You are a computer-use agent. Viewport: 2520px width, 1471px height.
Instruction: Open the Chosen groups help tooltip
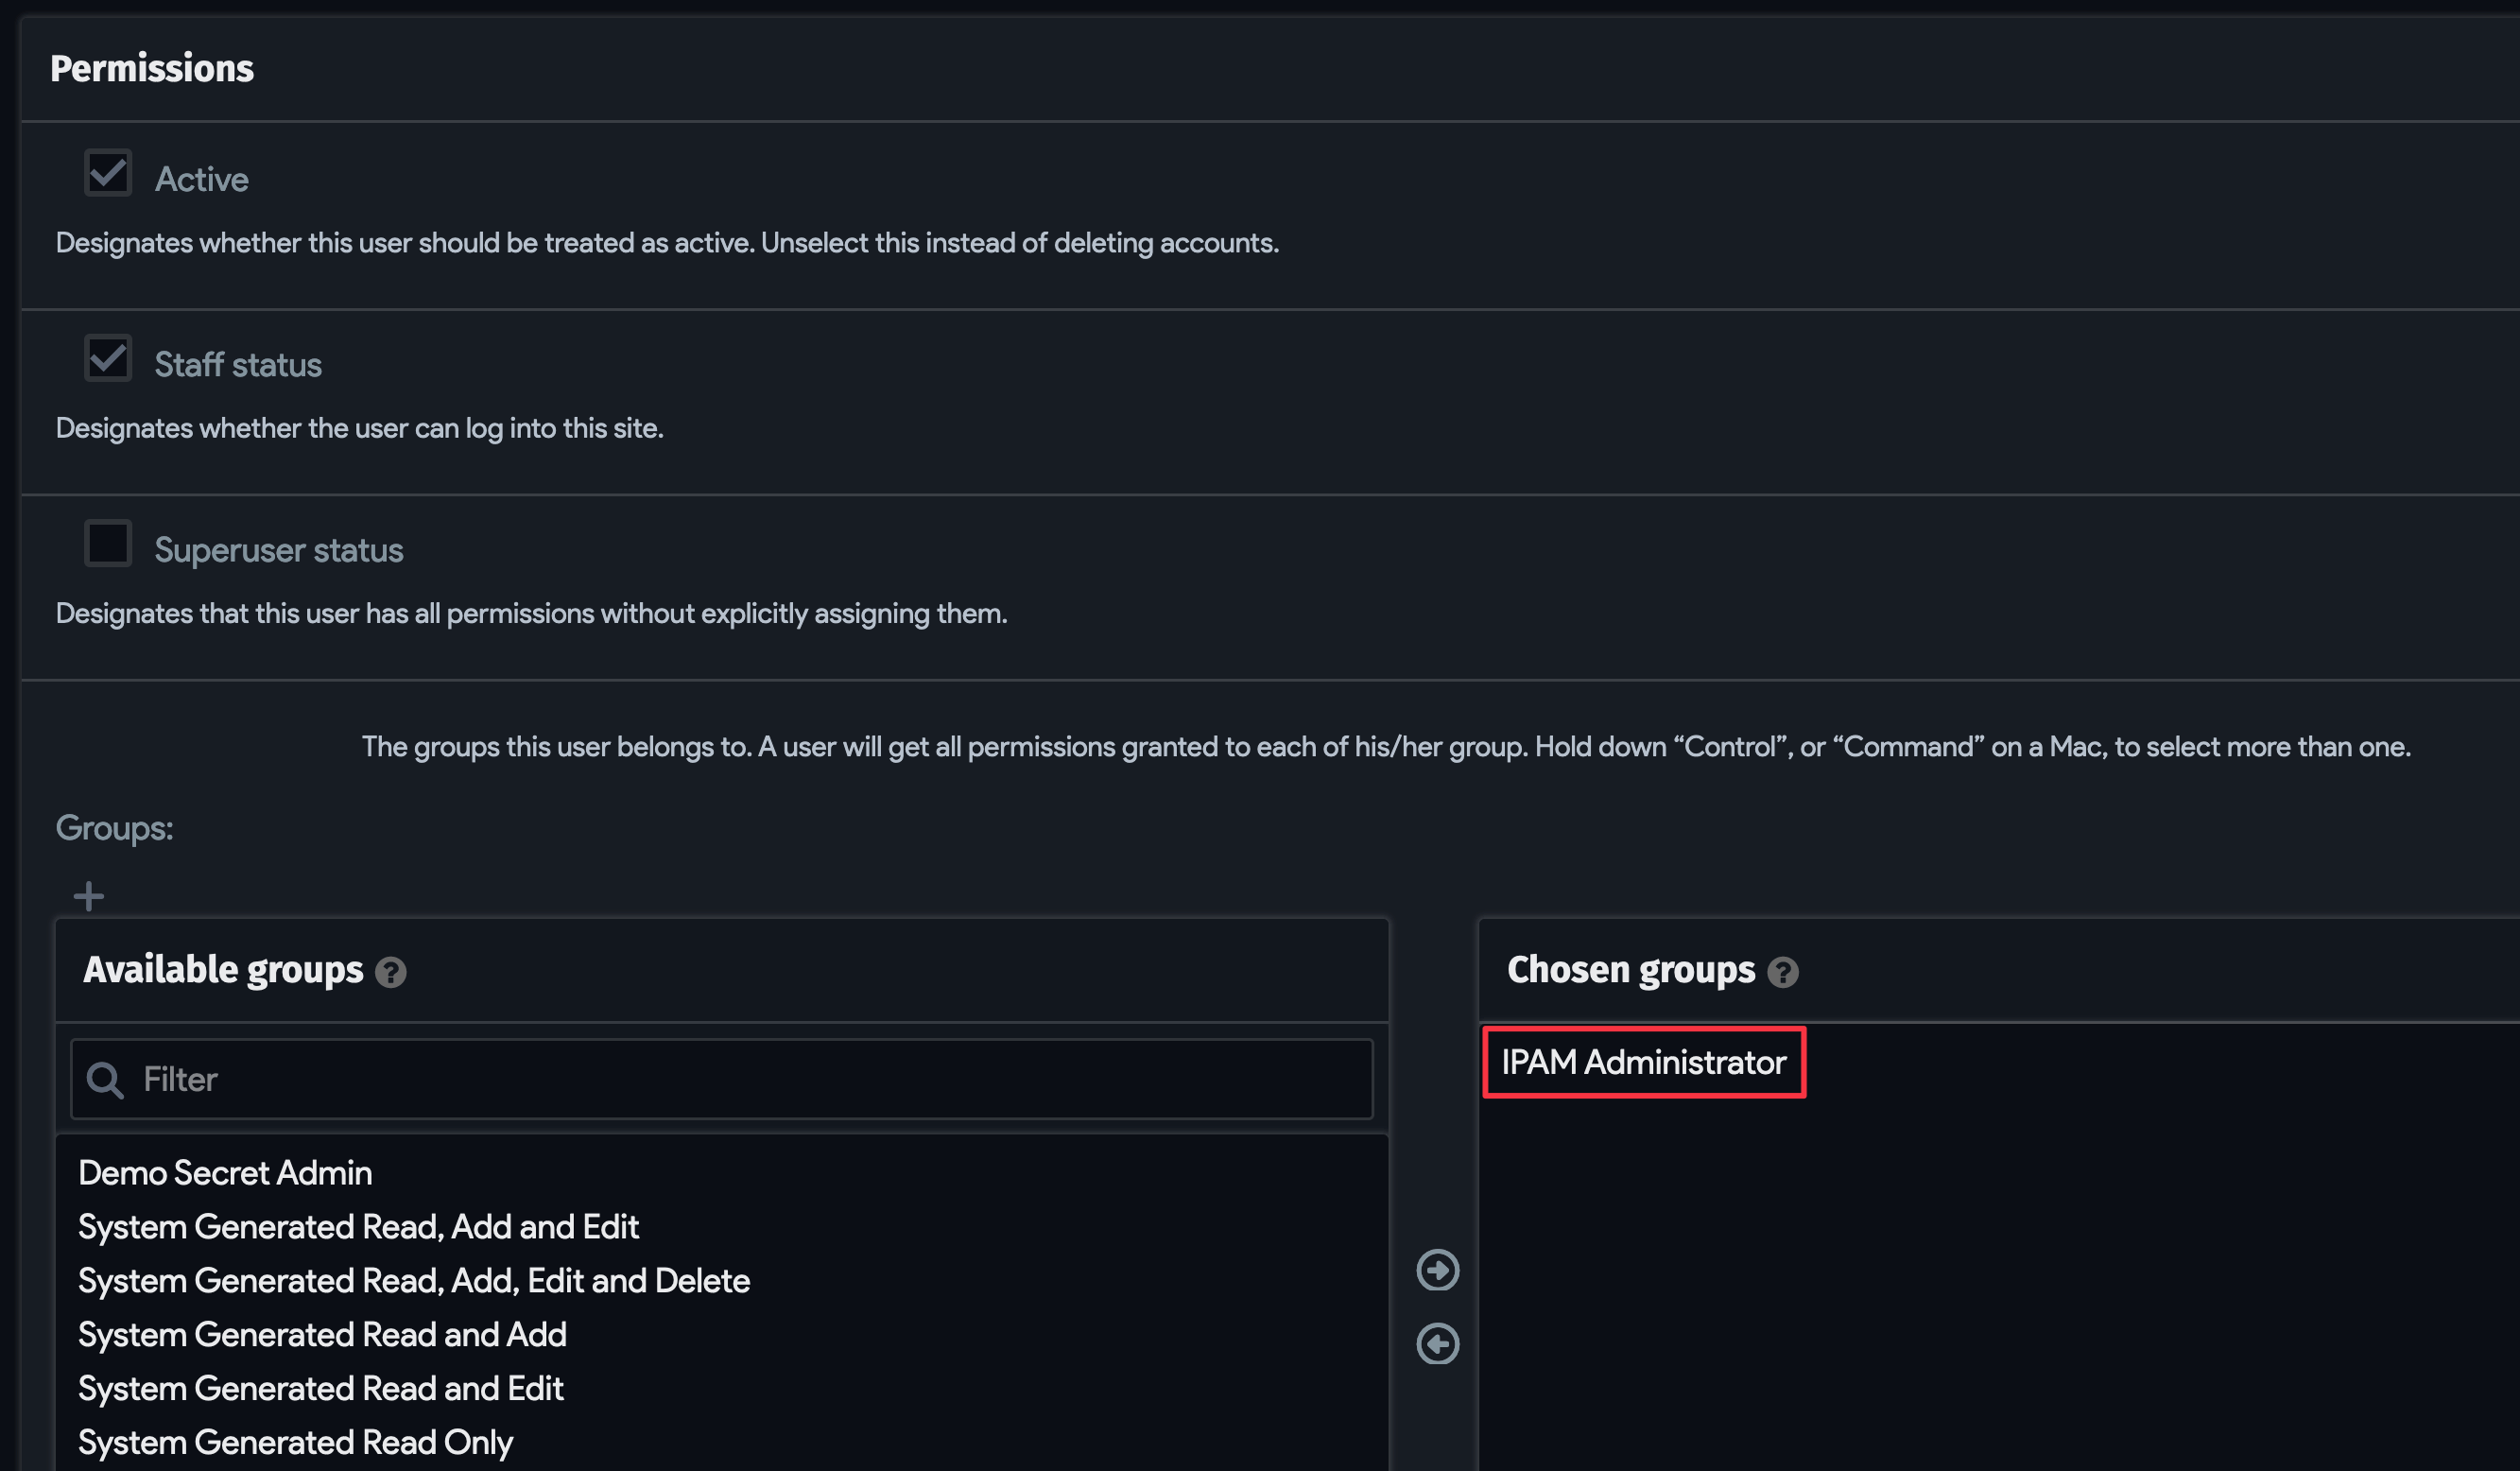point(1784,972)
